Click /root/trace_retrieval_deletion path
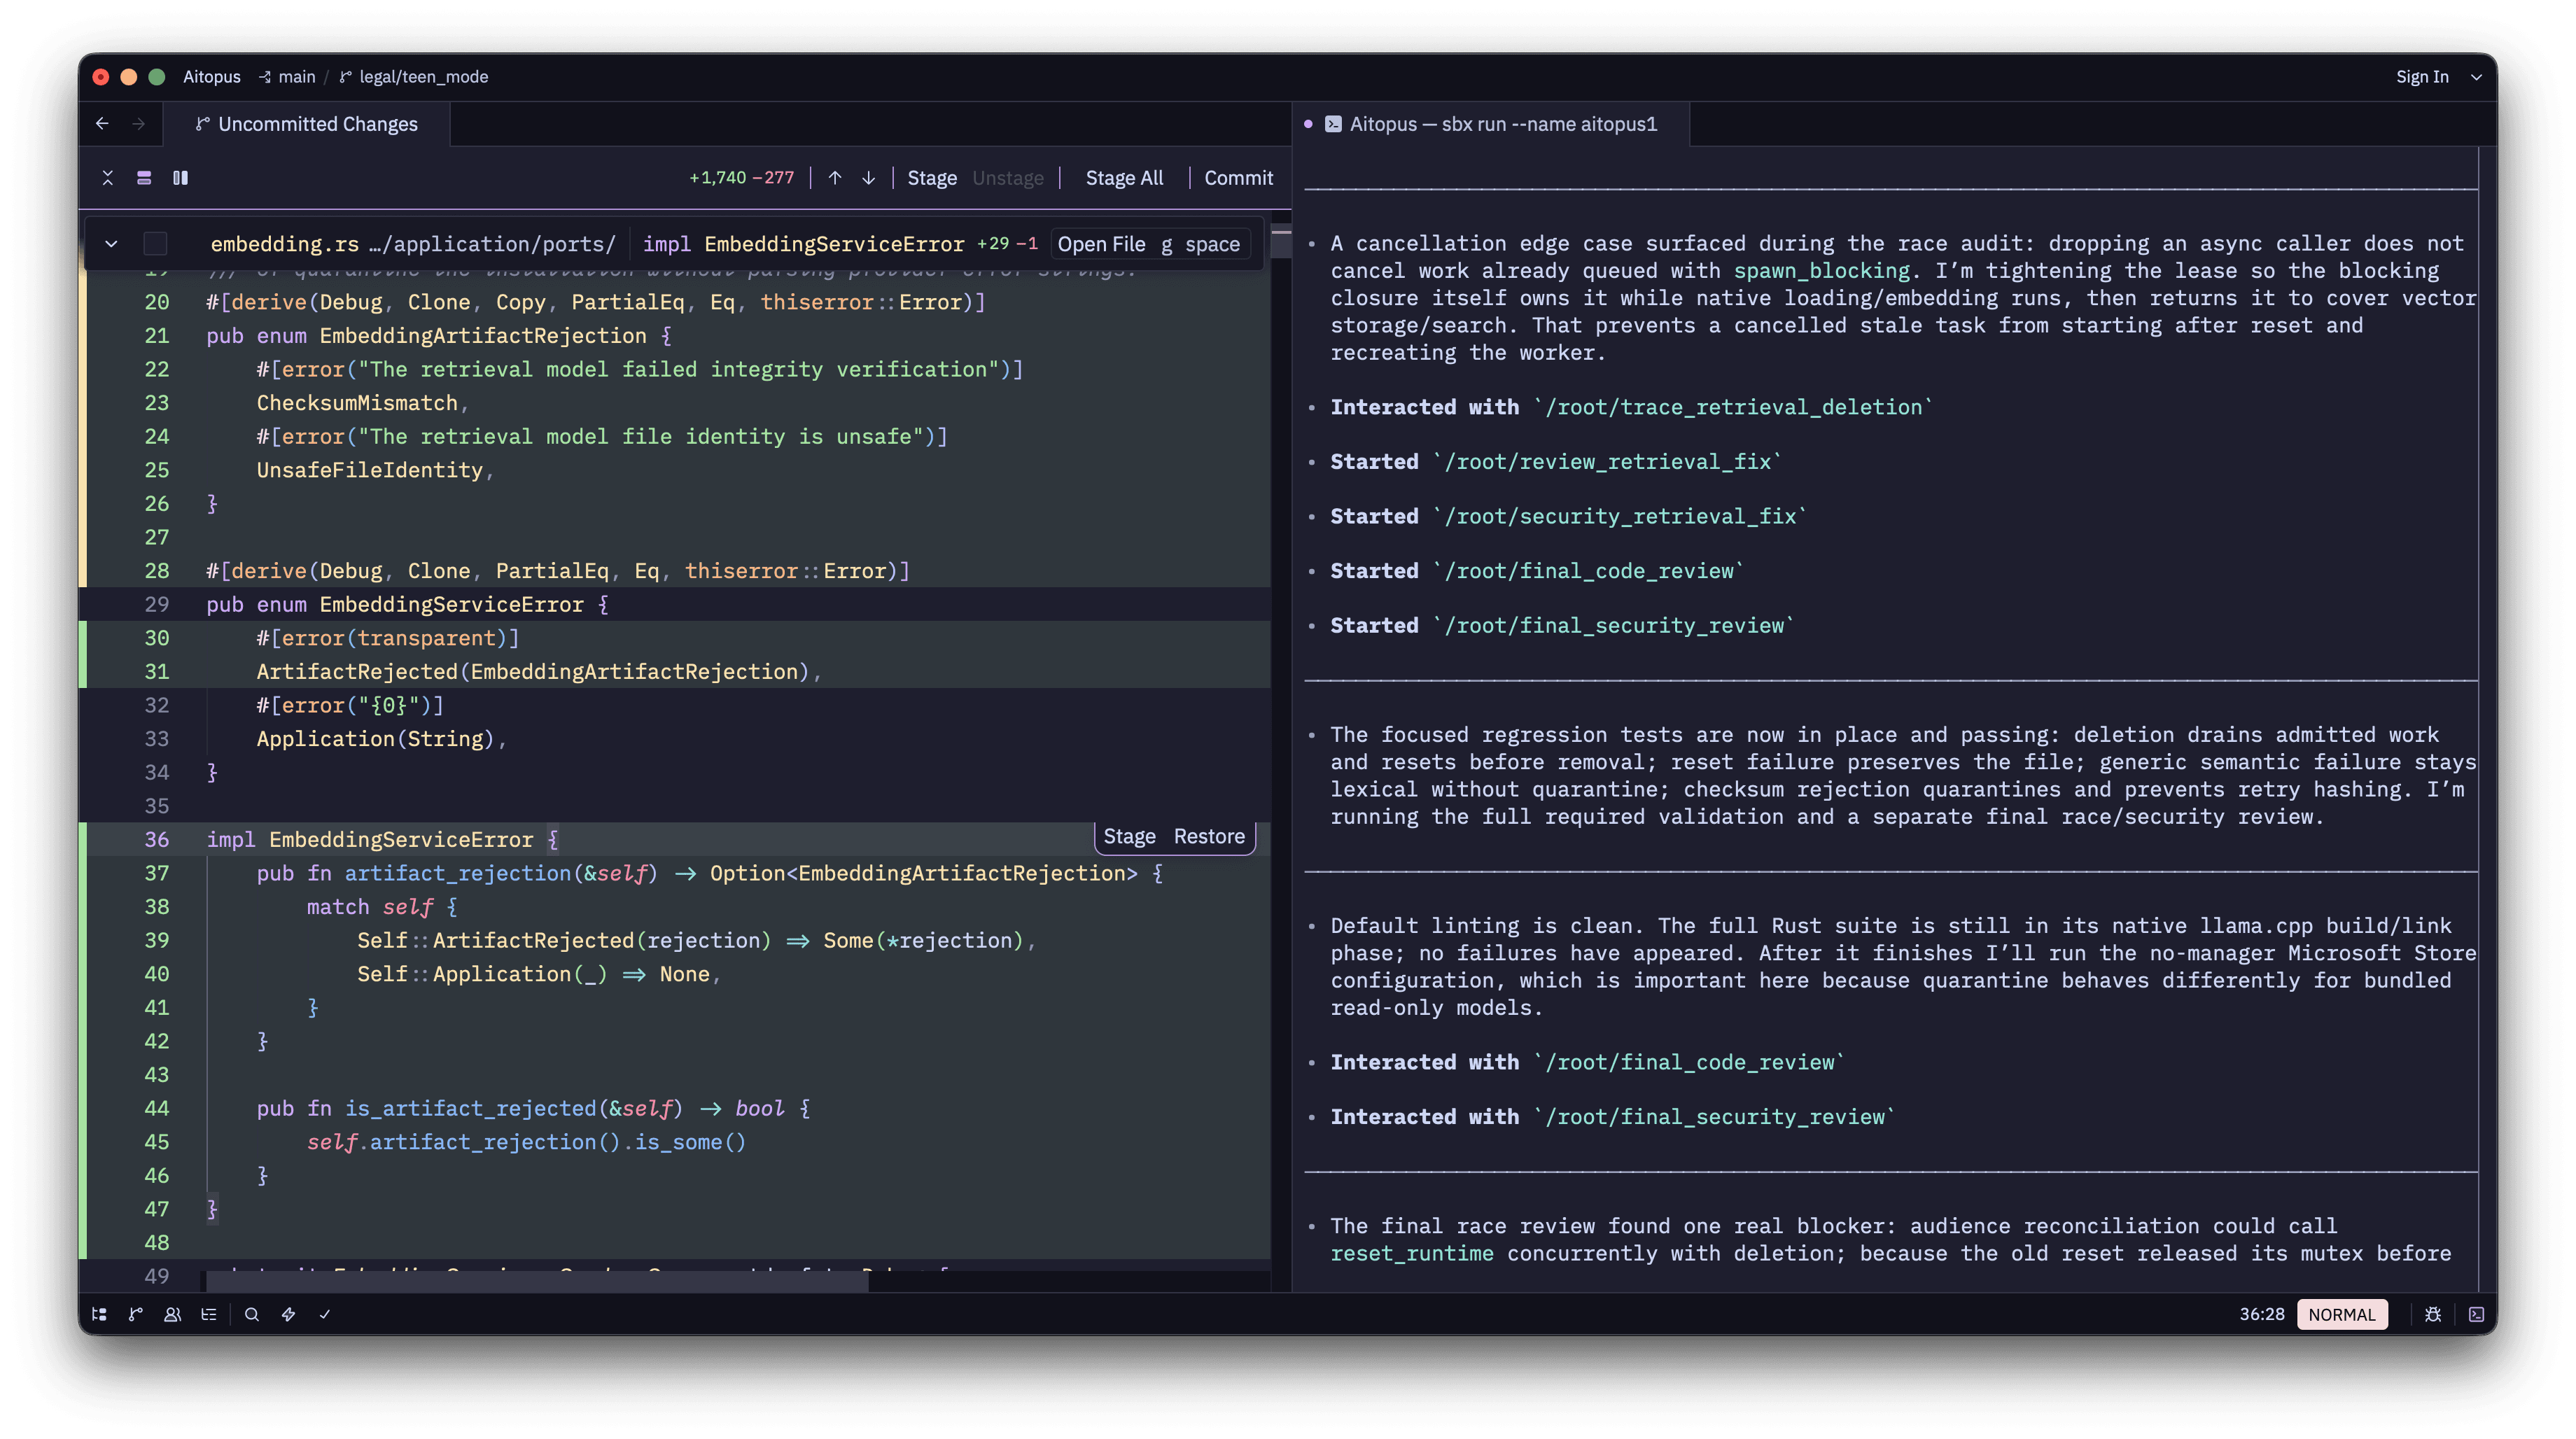 pyautogui.click(x=1733, y=407)
